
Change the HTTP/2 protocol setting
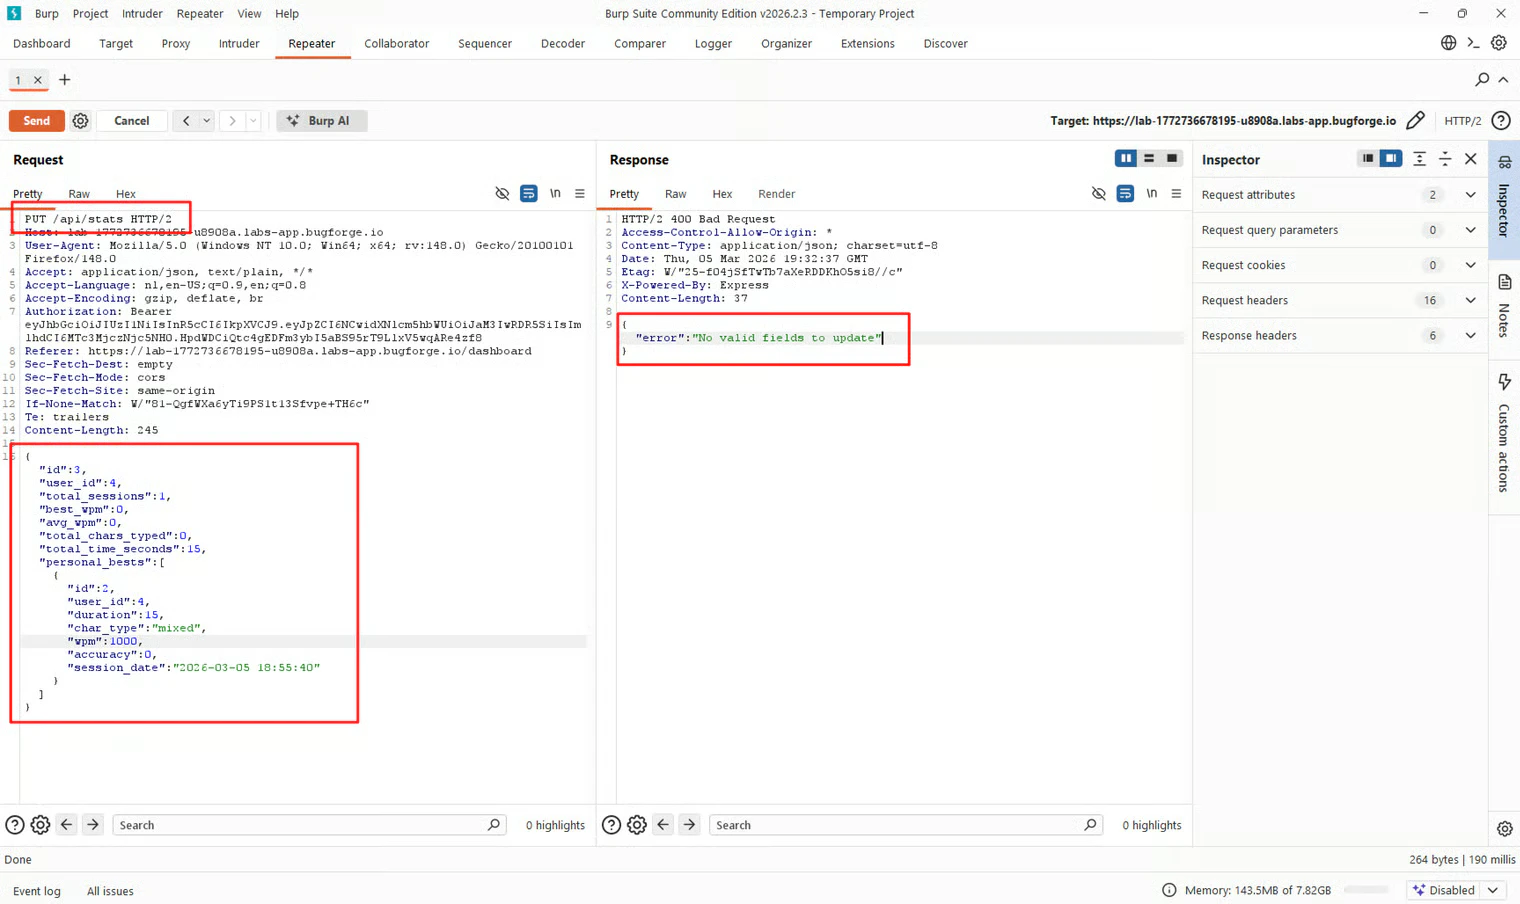[x=1463, y=121]
